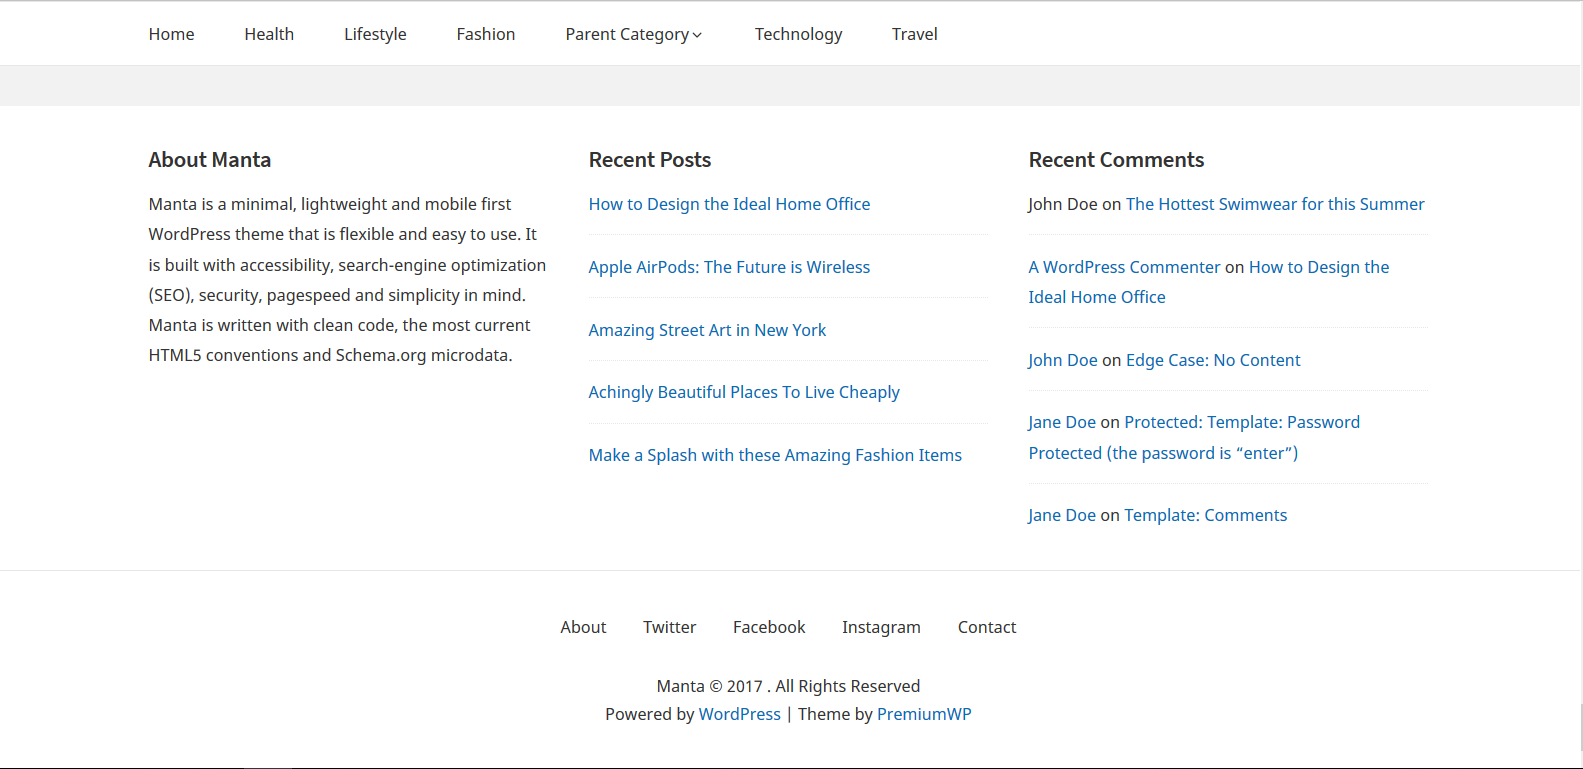Open the Fashion menu item

tap(486, 34)
